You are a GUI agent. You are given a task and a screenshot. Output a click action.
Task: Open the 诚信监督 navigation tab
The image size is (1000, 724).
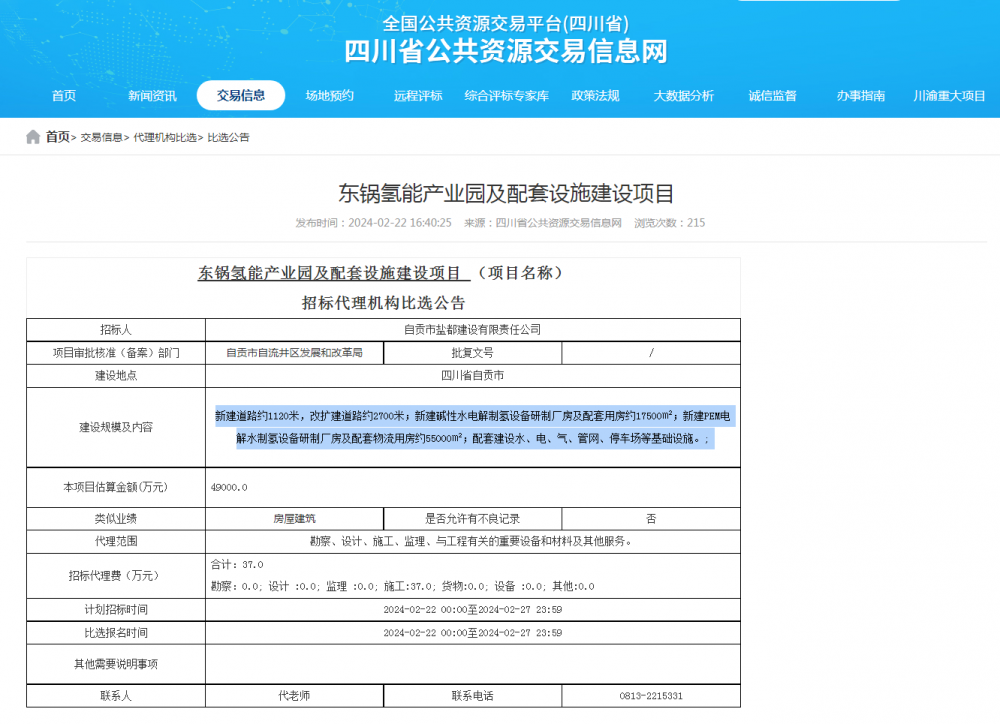point(772,96)
